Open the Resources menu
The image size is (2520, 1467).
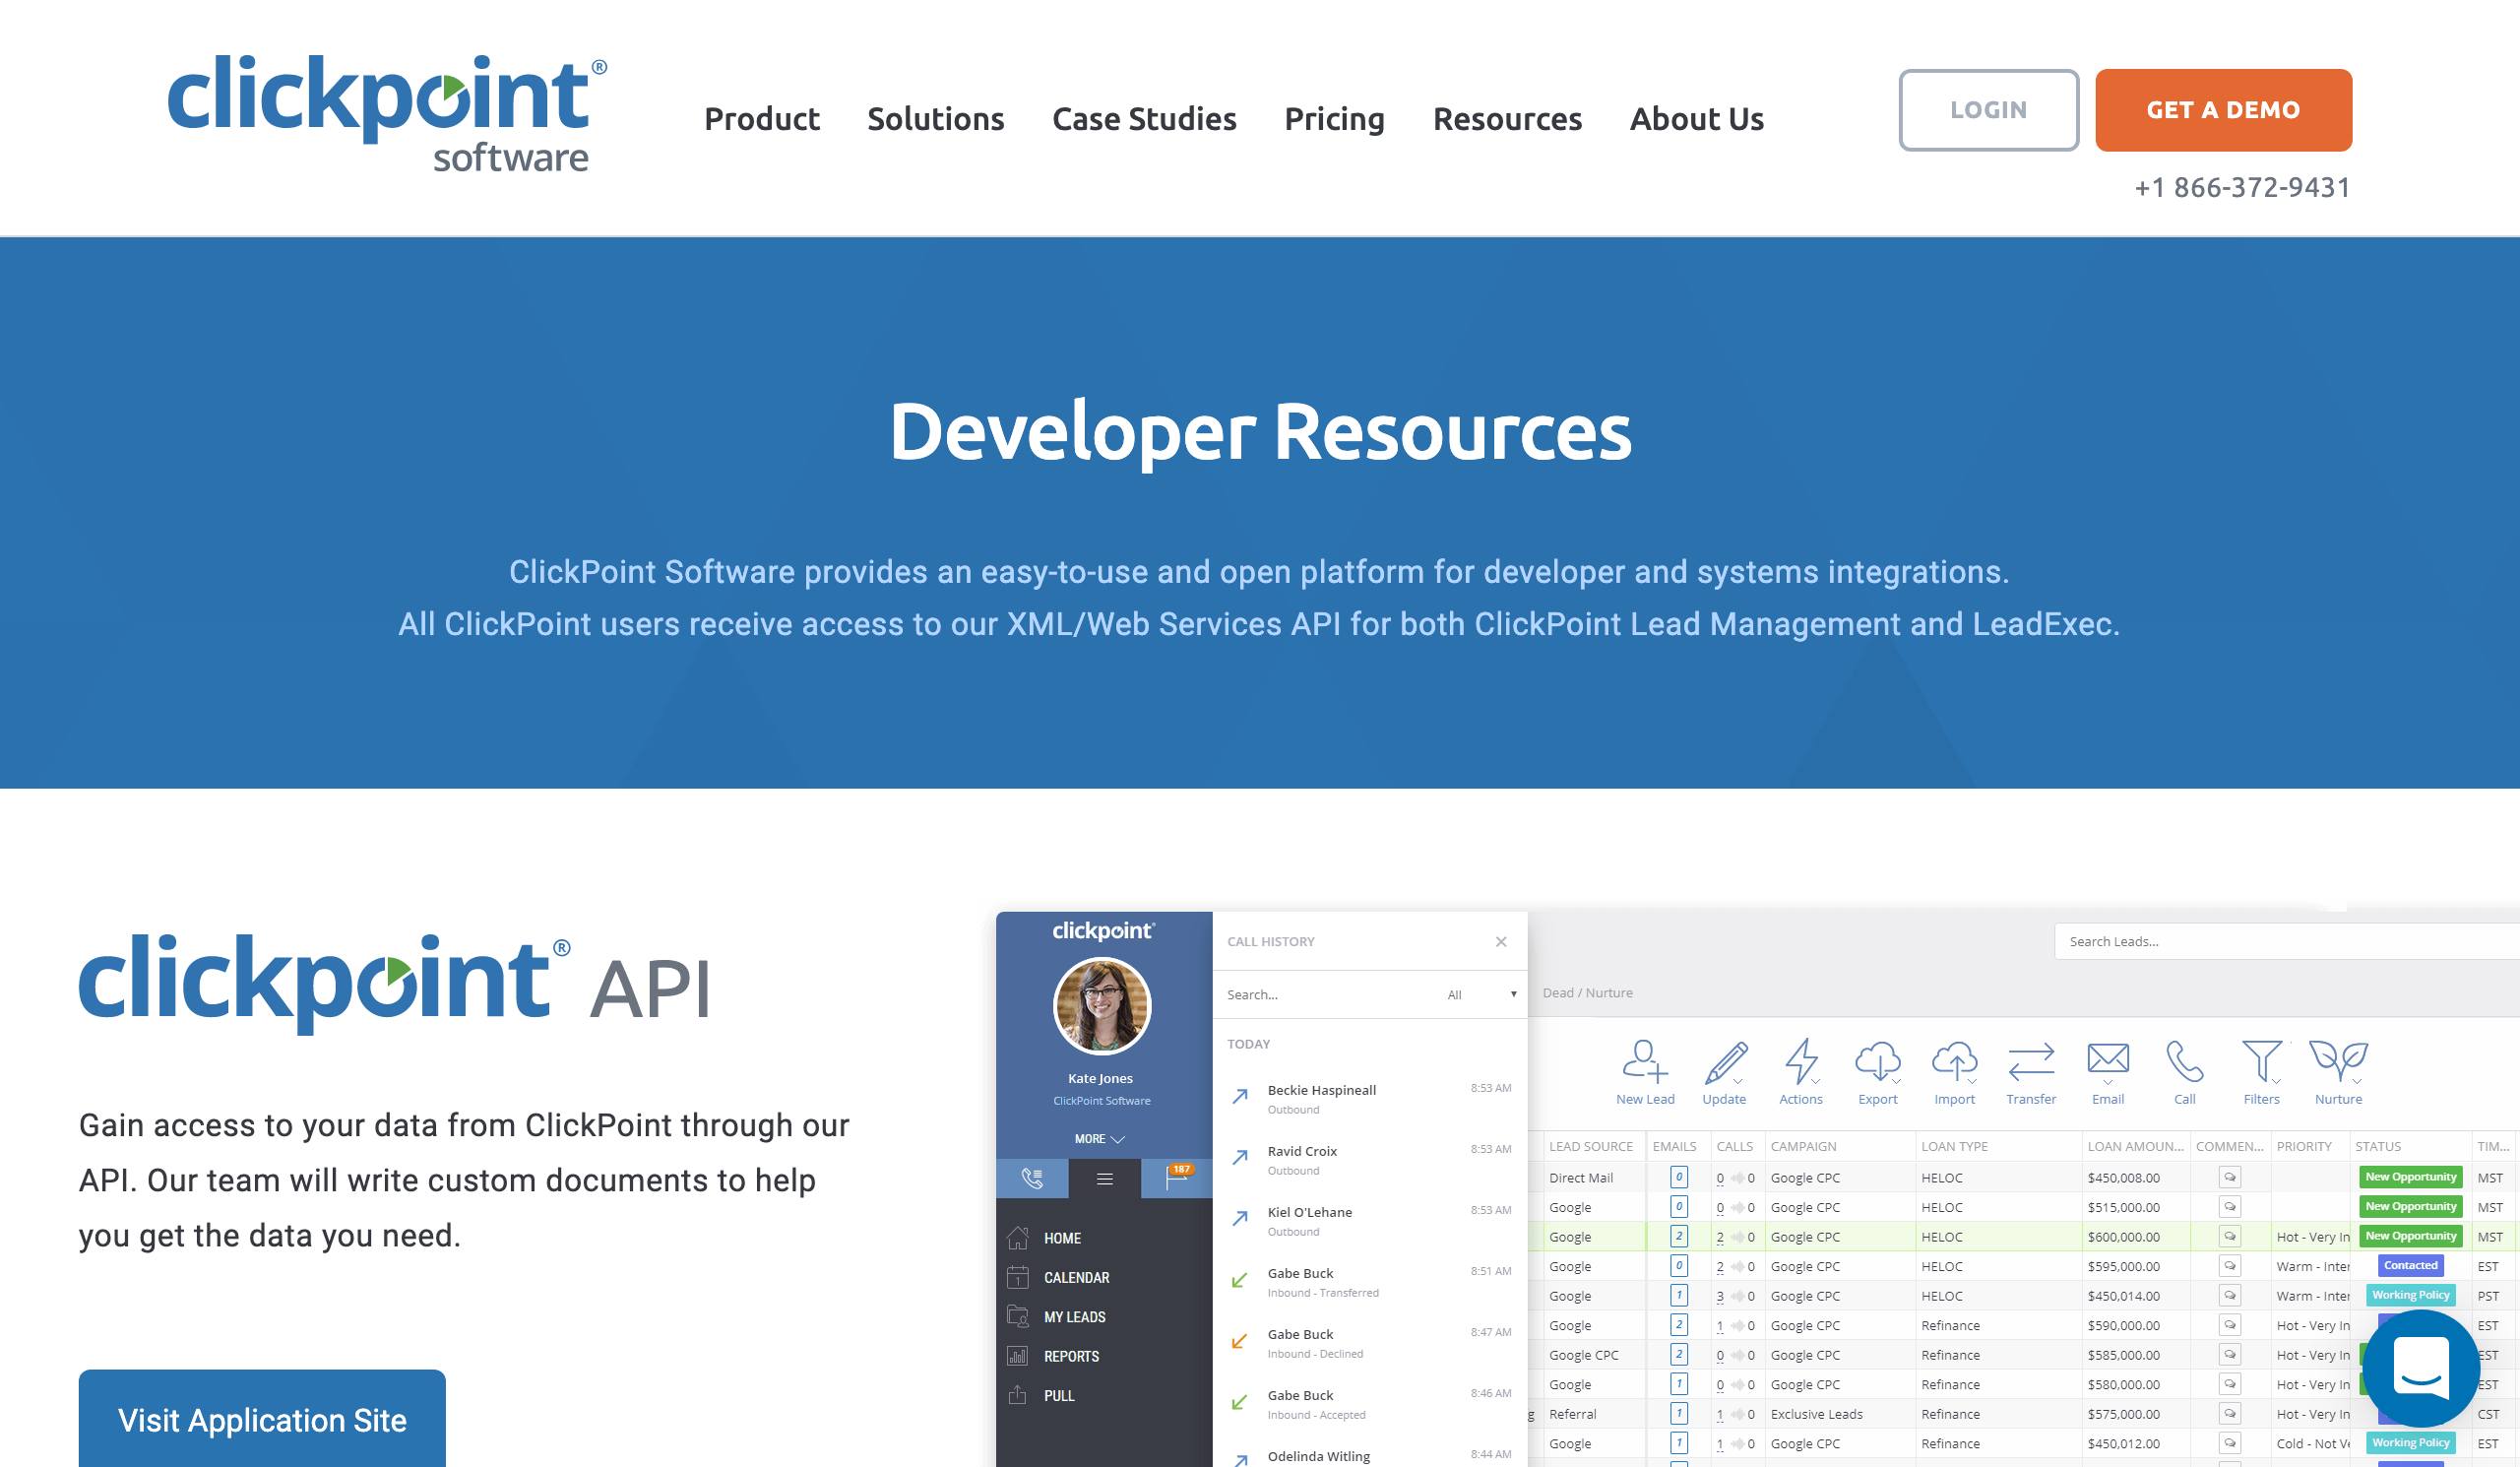click(1507, 119)
